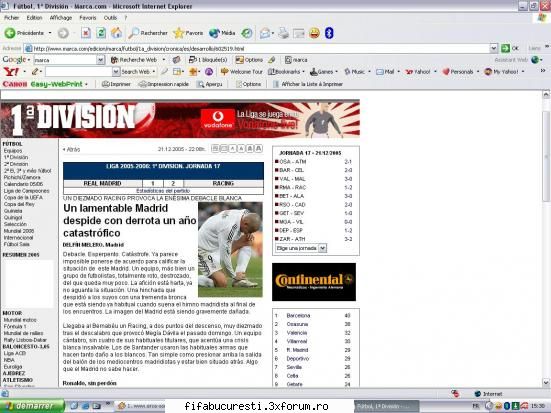Click Afficher la Liste à Imprimer
The image size is (551, 413).
click(x=308, y=84)
